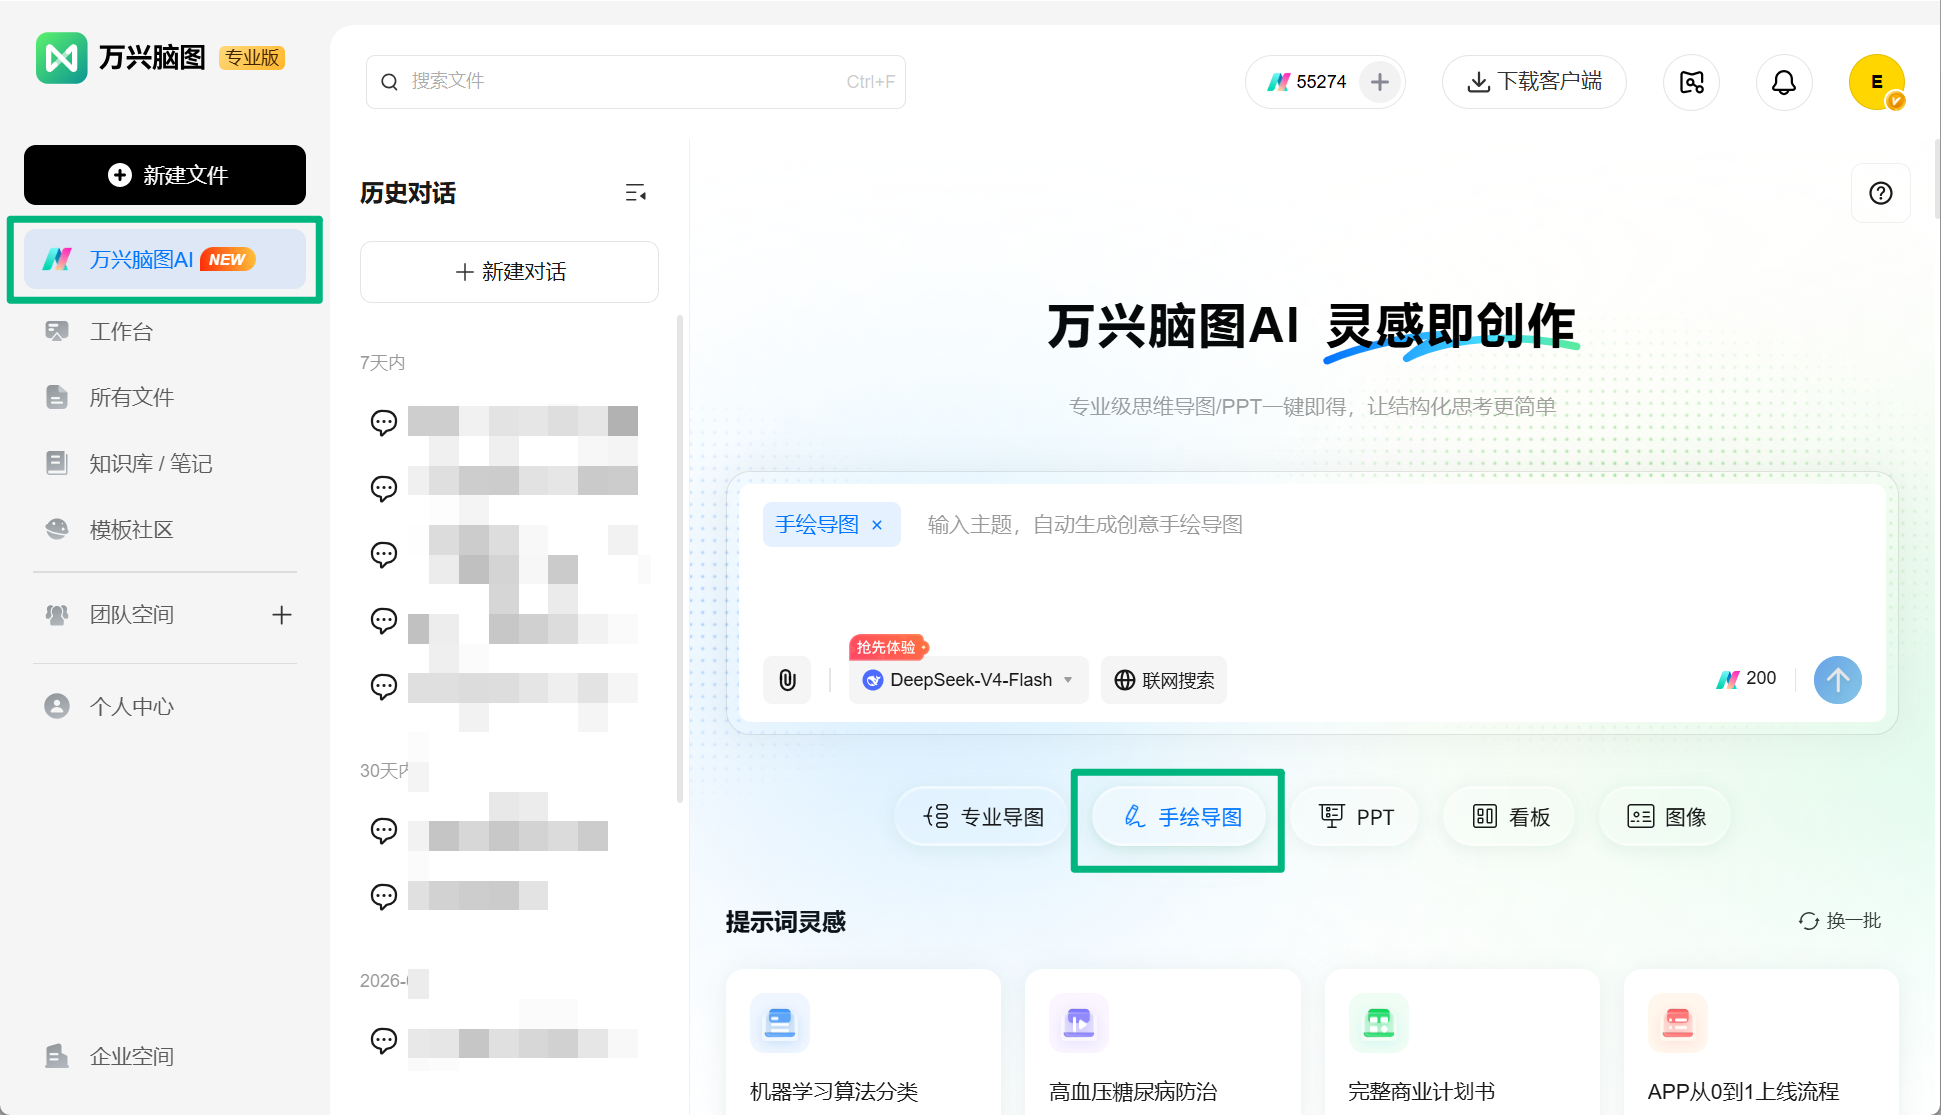Select the 专业导图 mode
Screen dimensions: 1941x1115
982,817
